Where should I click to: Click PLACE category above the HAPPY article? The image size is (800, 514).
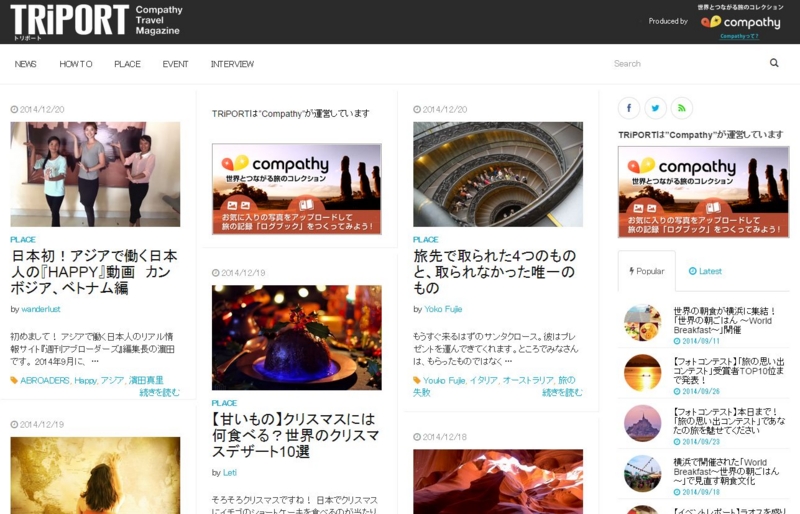tap(23, 239)
